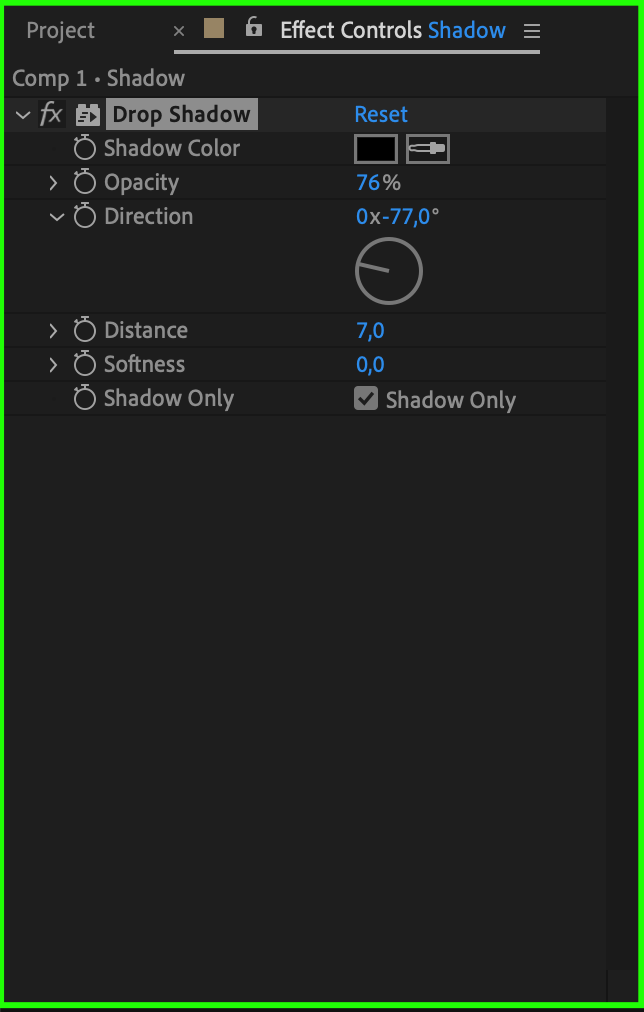Reset the Drop Shadow effect
The height and width of the screenshot is (1012, 644).
tap(381, 114)
